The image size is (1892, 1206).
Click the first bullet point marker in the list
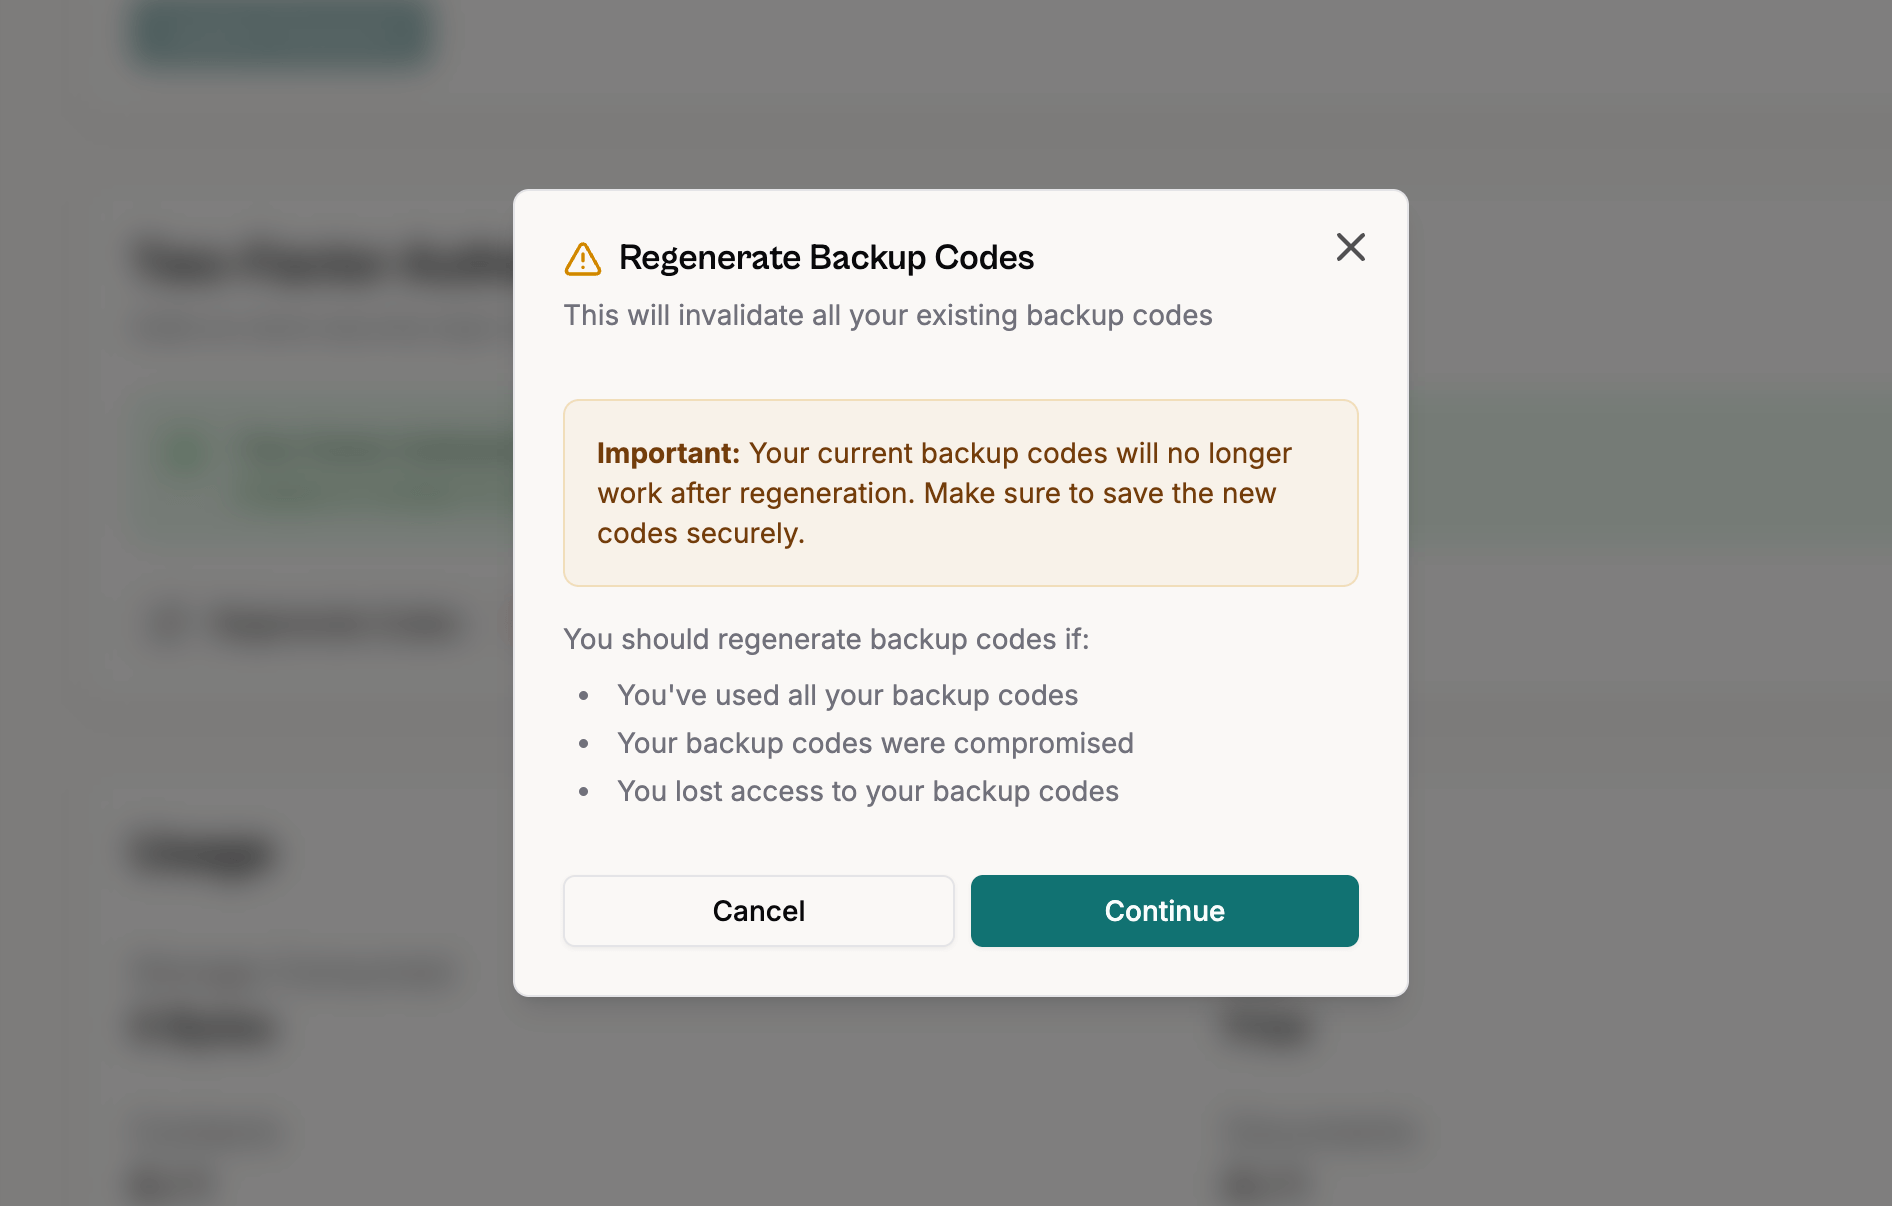click(x=585, y=695)
